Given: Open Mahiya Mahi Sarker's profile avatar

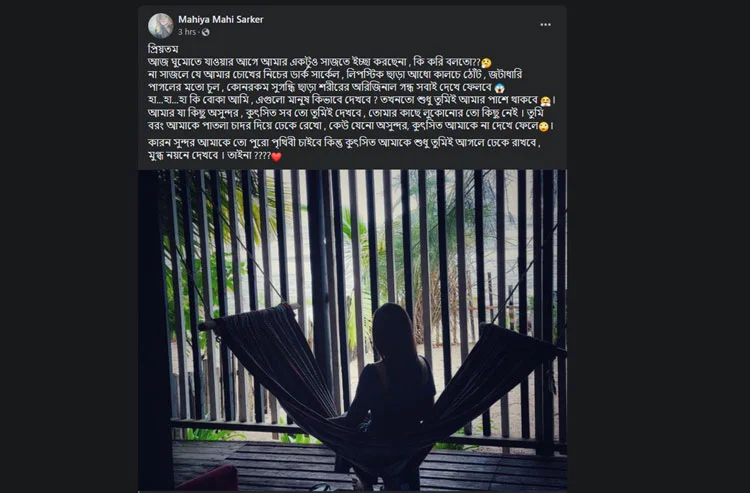Looking at the screenshot, I should pos(161,25).
